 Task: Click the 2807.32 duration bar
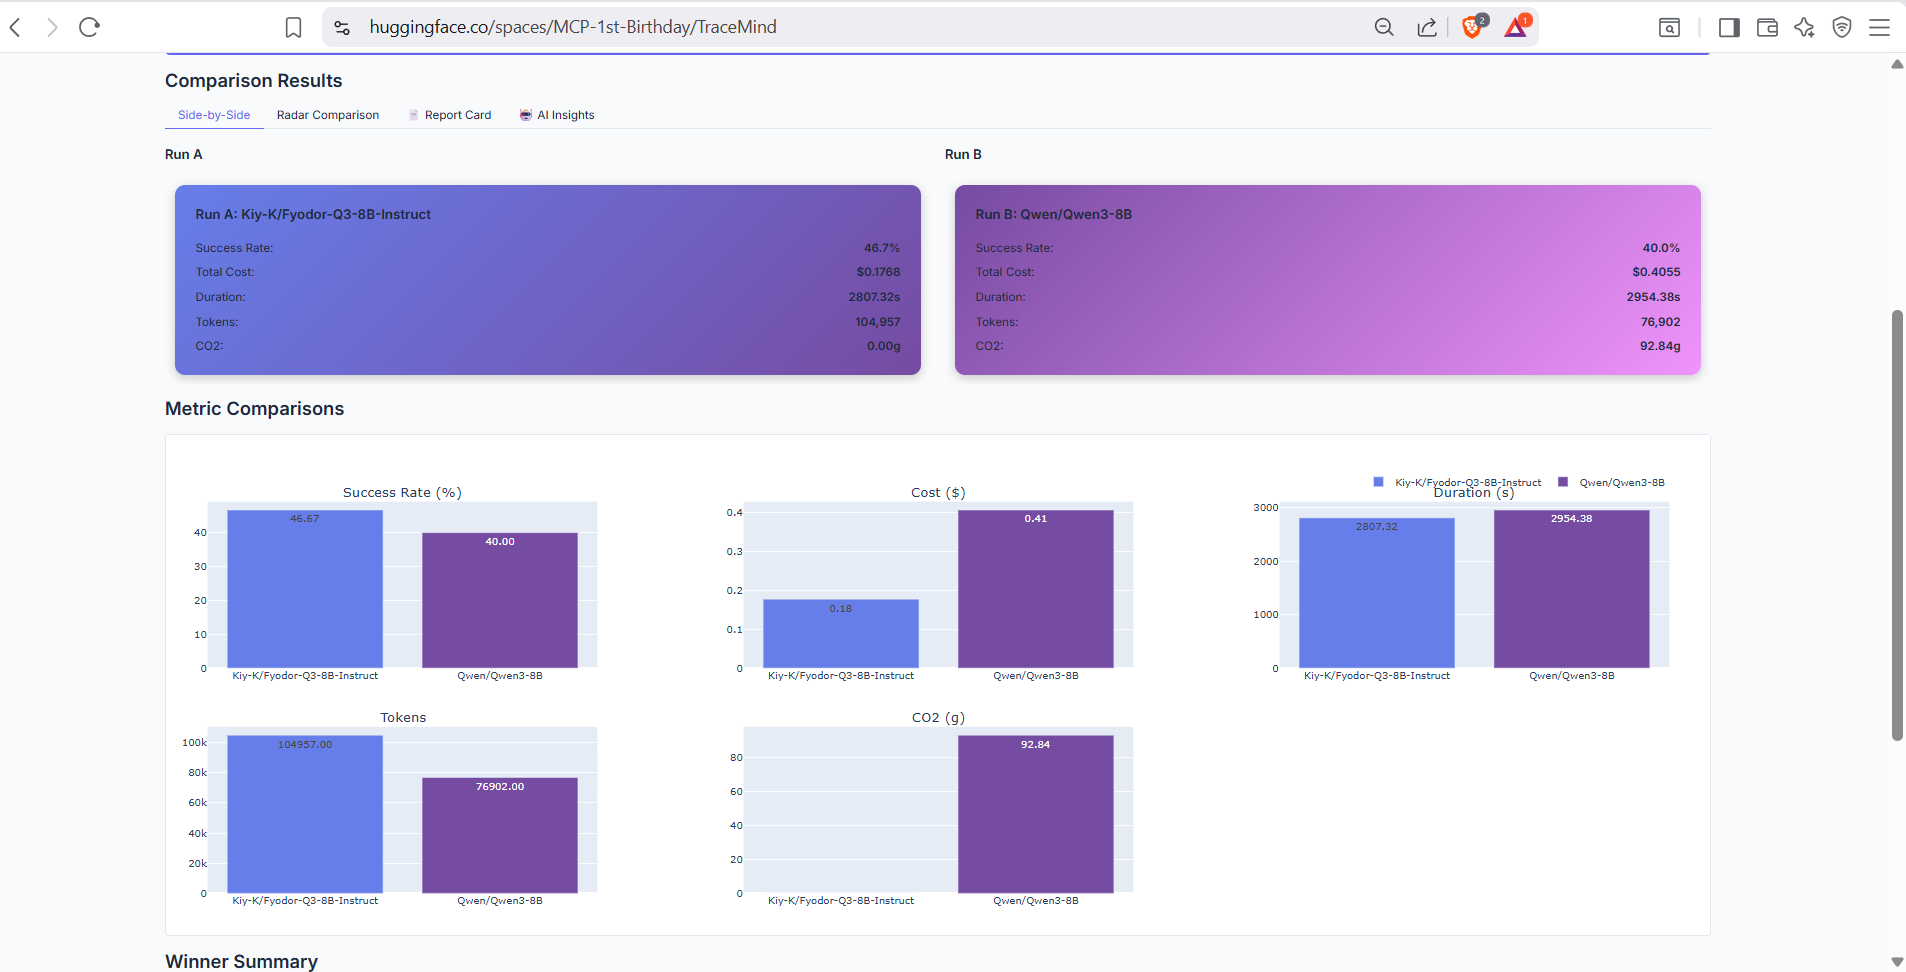coord(1377,593)
